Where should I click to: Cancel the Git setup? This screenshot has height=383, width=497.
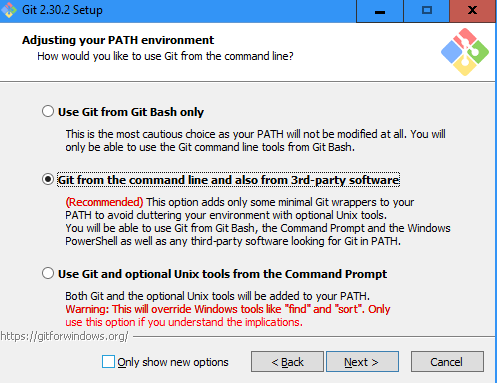447,362
